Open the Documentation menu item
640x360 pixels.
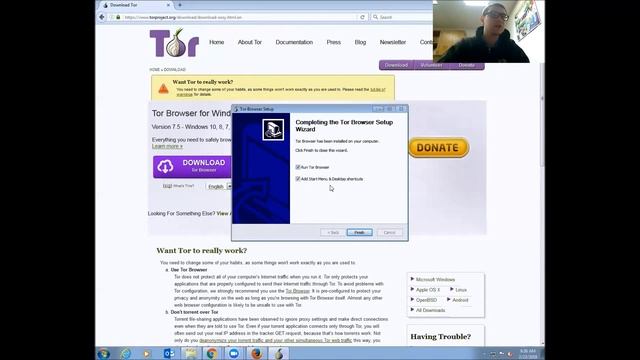(x=294, y=42)
